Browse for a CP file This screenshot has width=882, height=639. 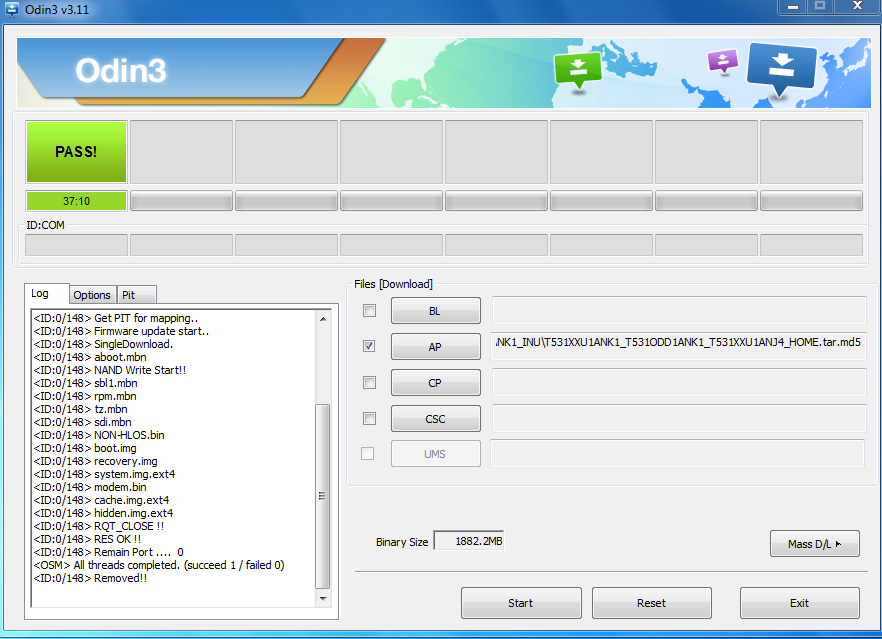[435, 383]
